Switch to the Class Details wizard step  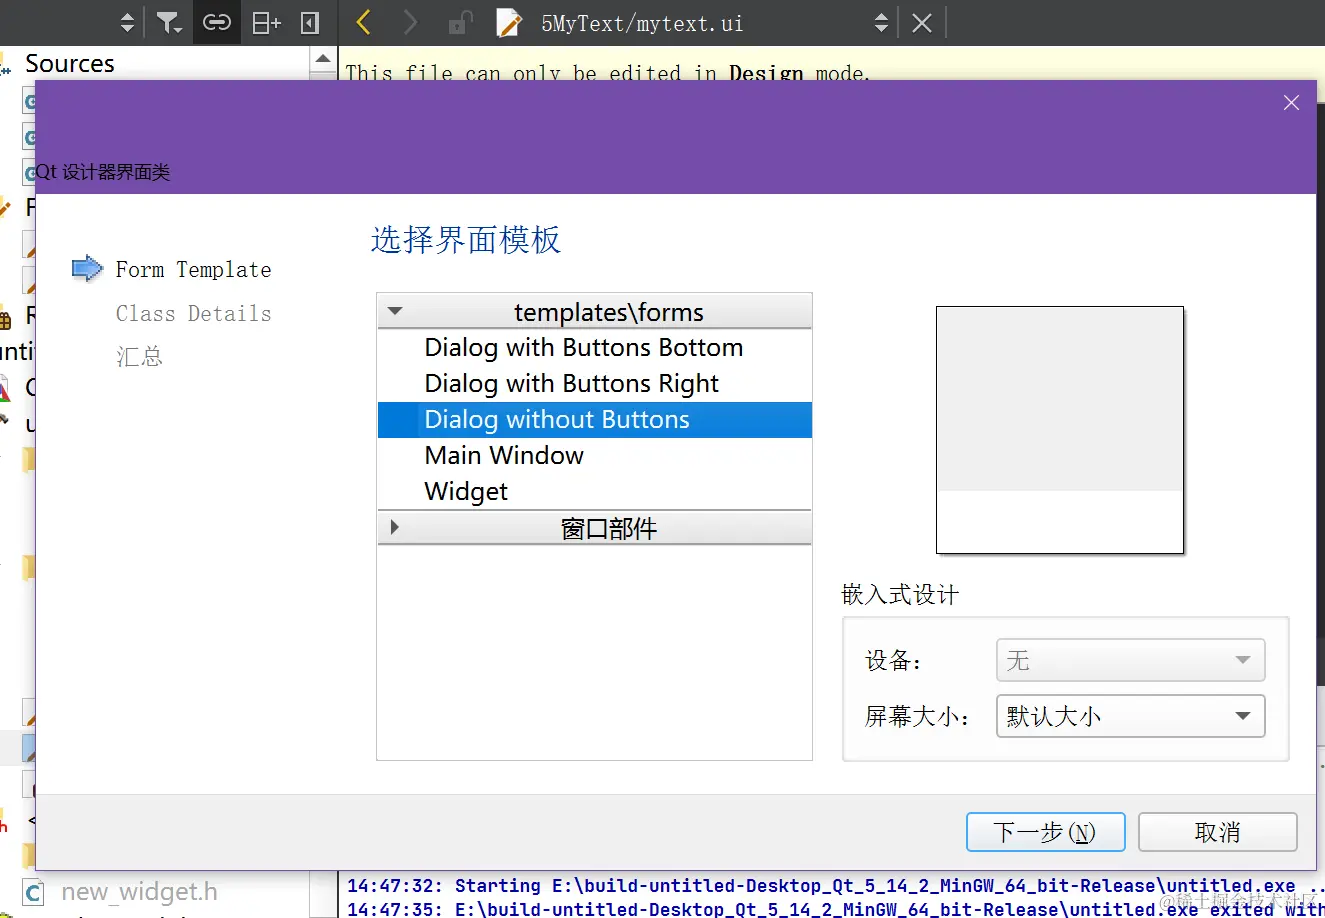pos(193,313)
